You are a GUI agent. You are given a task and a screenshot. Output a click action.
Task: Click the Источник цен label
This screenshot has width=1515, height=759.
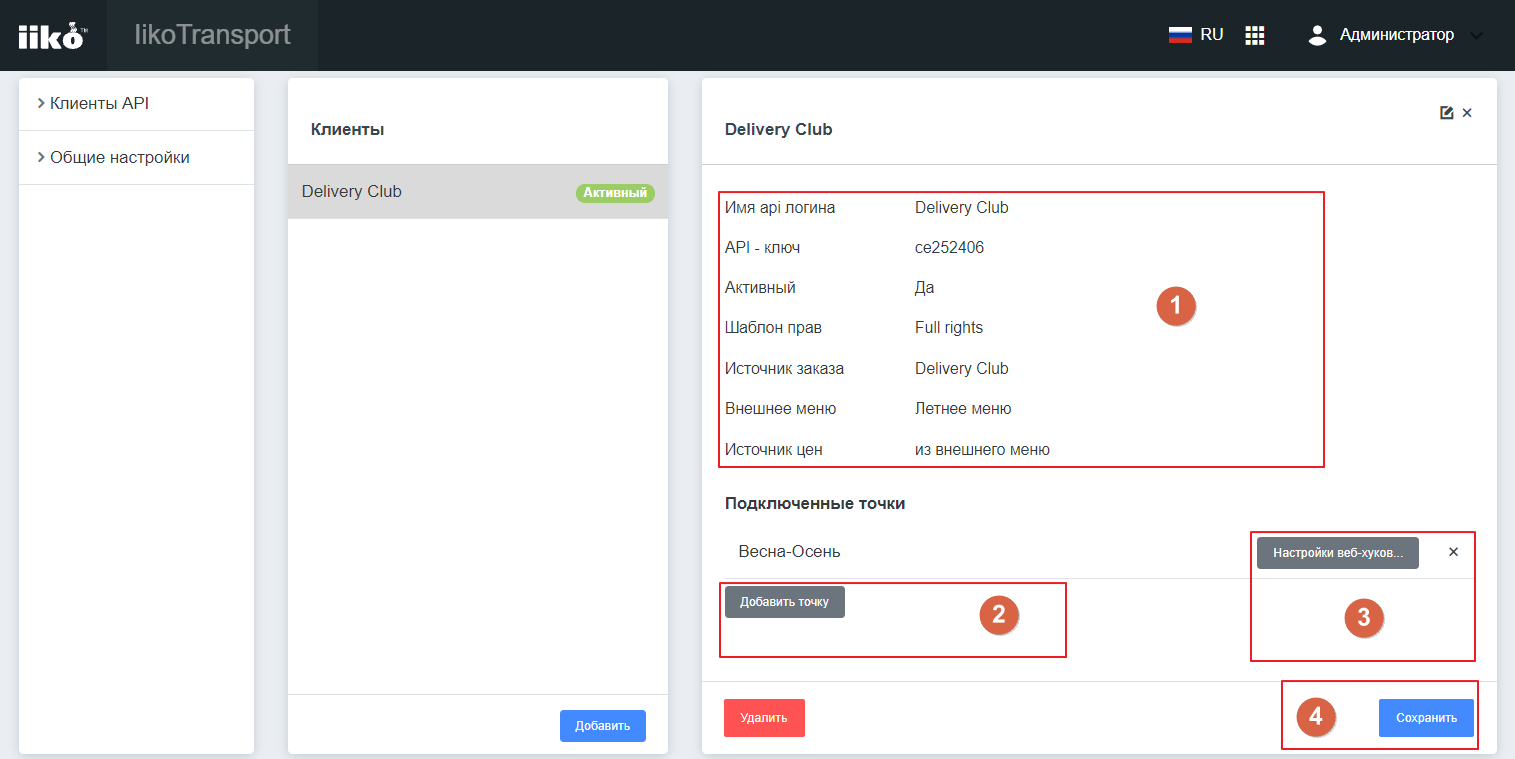click(x=773, y=449)
